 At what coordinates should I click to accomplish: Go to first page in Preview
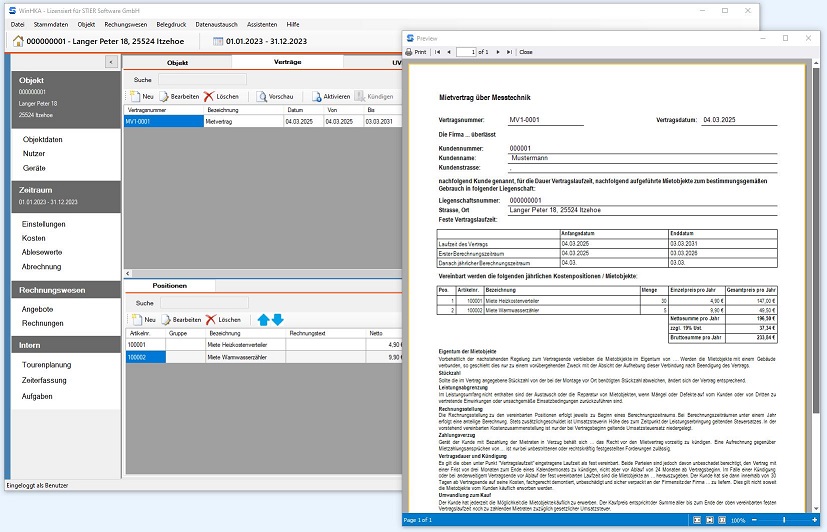[x=437, y=51]
